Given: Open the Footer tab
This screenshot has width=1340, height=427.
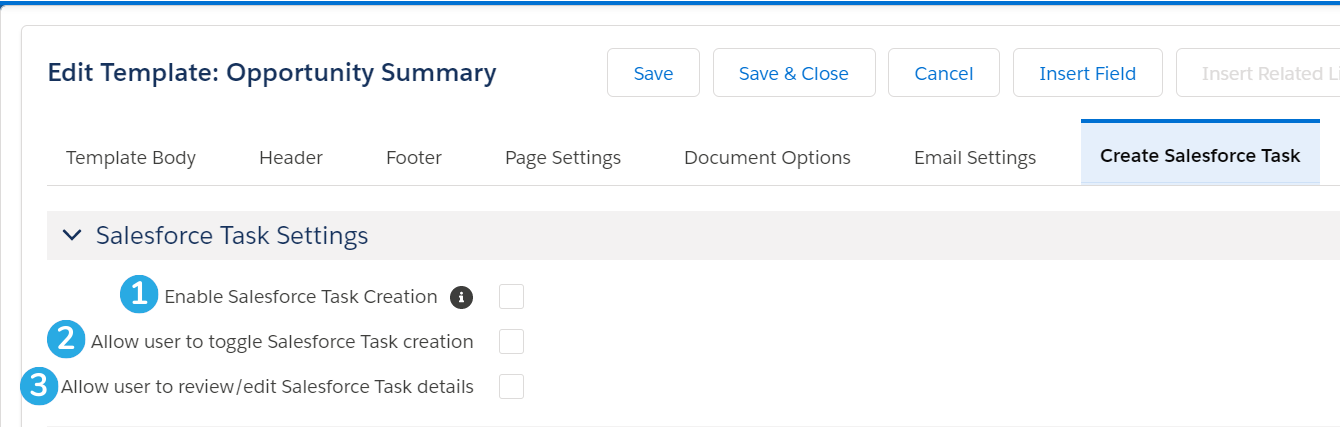Looking at the screenshot, I should tap(414, 158).
